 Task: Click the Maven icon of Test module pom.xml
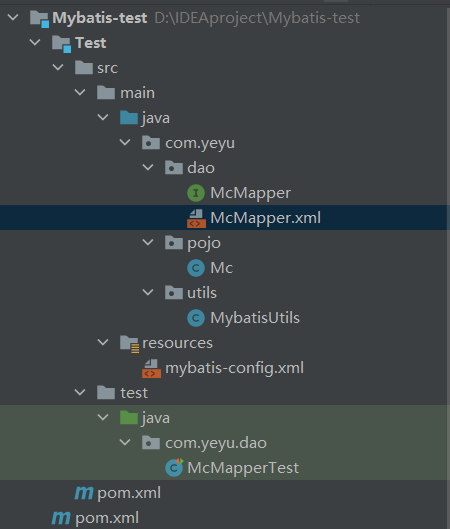tap(84, 493)
